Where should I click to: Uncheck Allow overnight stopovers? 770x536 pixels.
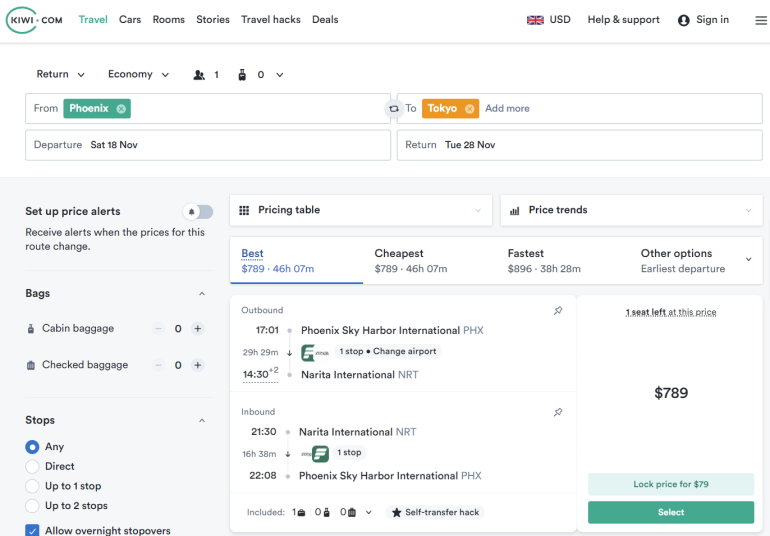click(x=33, y=531)
